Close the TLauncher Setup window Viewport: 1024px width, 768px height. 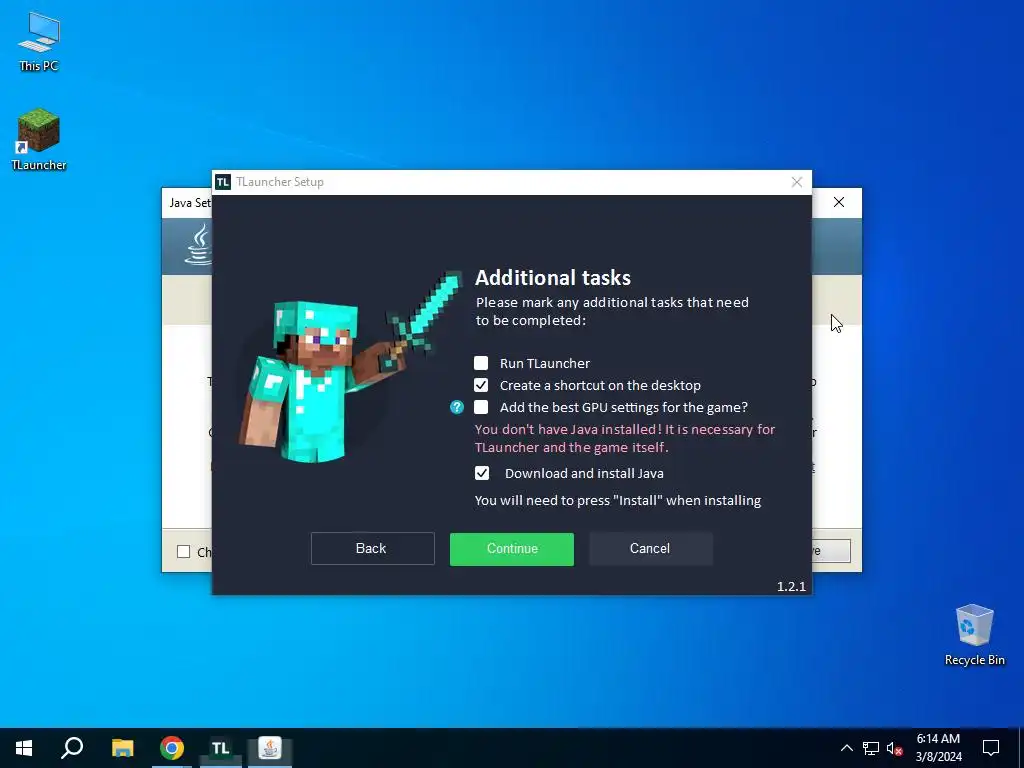(x=797, y=182)
